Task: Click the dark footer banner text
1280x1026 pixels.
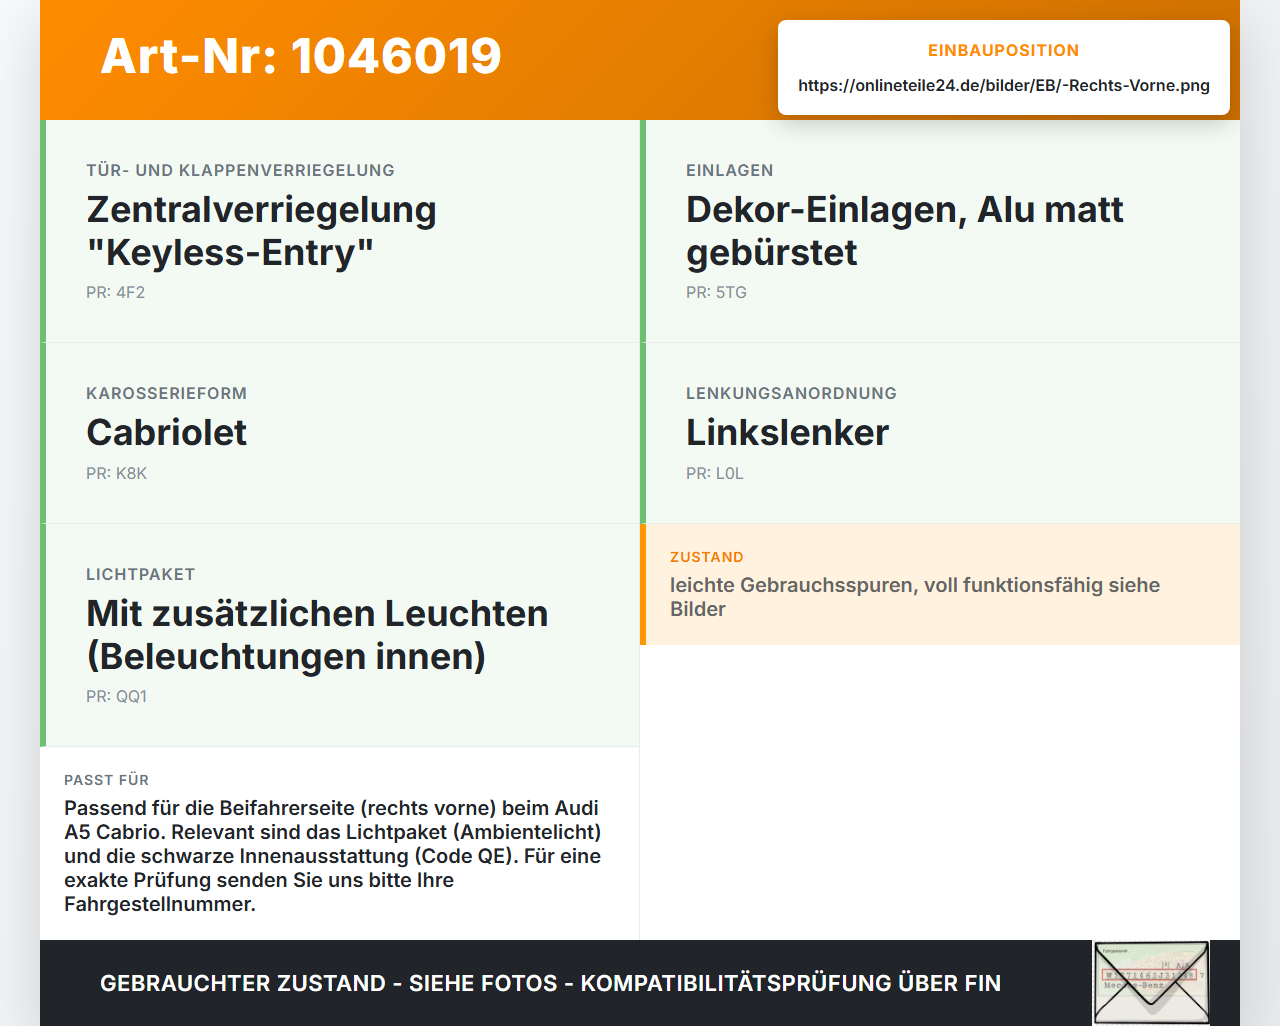Action: 550,983
